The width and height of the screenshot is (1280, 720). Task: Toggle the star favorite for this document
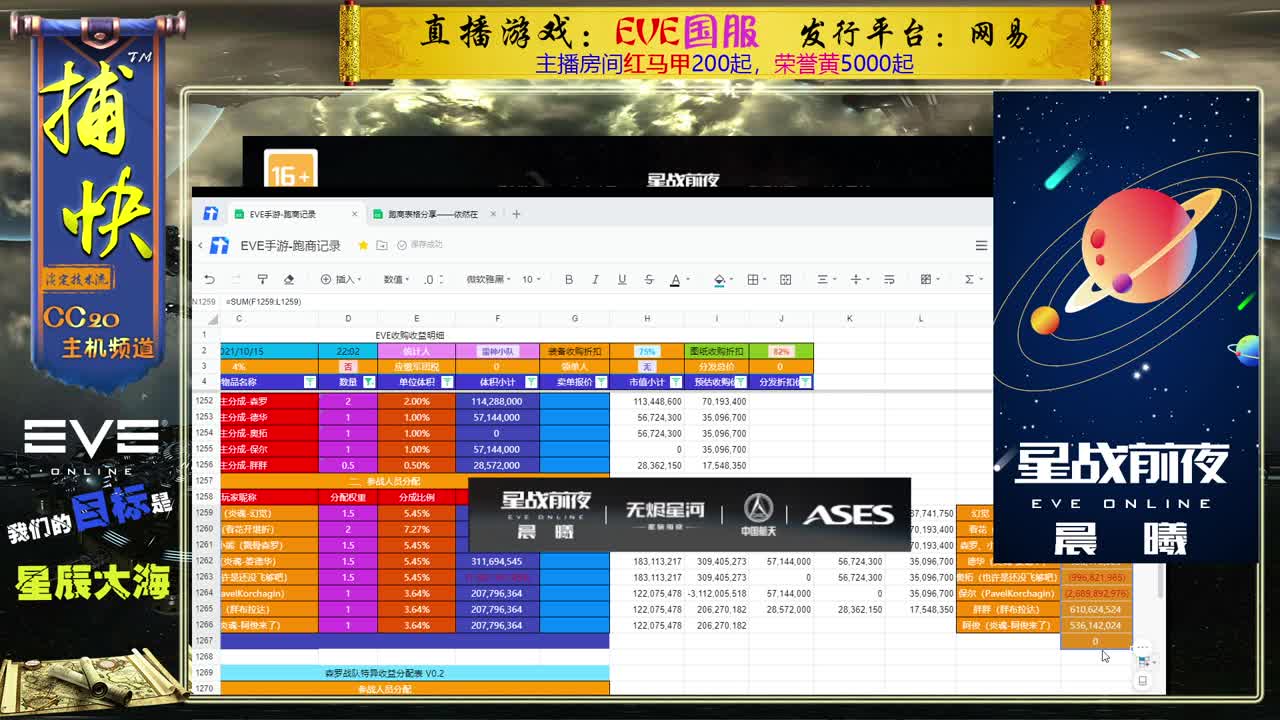click(x=363, y=245)
